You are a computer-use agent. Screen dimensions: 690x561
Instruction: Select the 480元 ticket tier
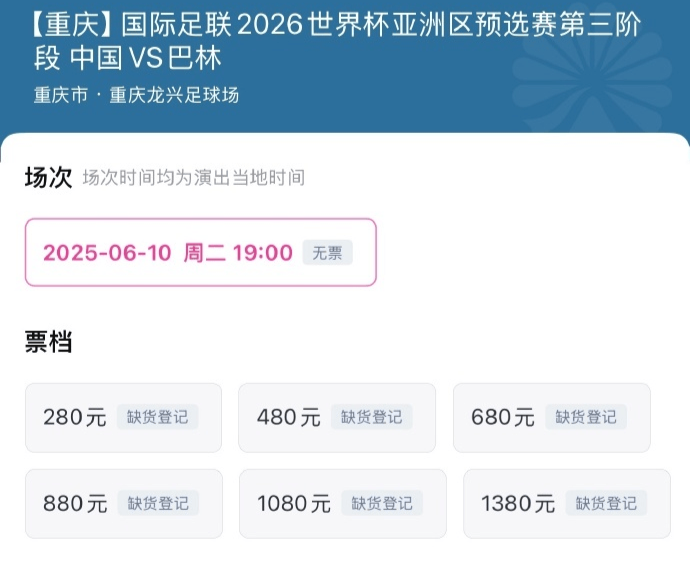pyautogui.click(x=337, y=418)
